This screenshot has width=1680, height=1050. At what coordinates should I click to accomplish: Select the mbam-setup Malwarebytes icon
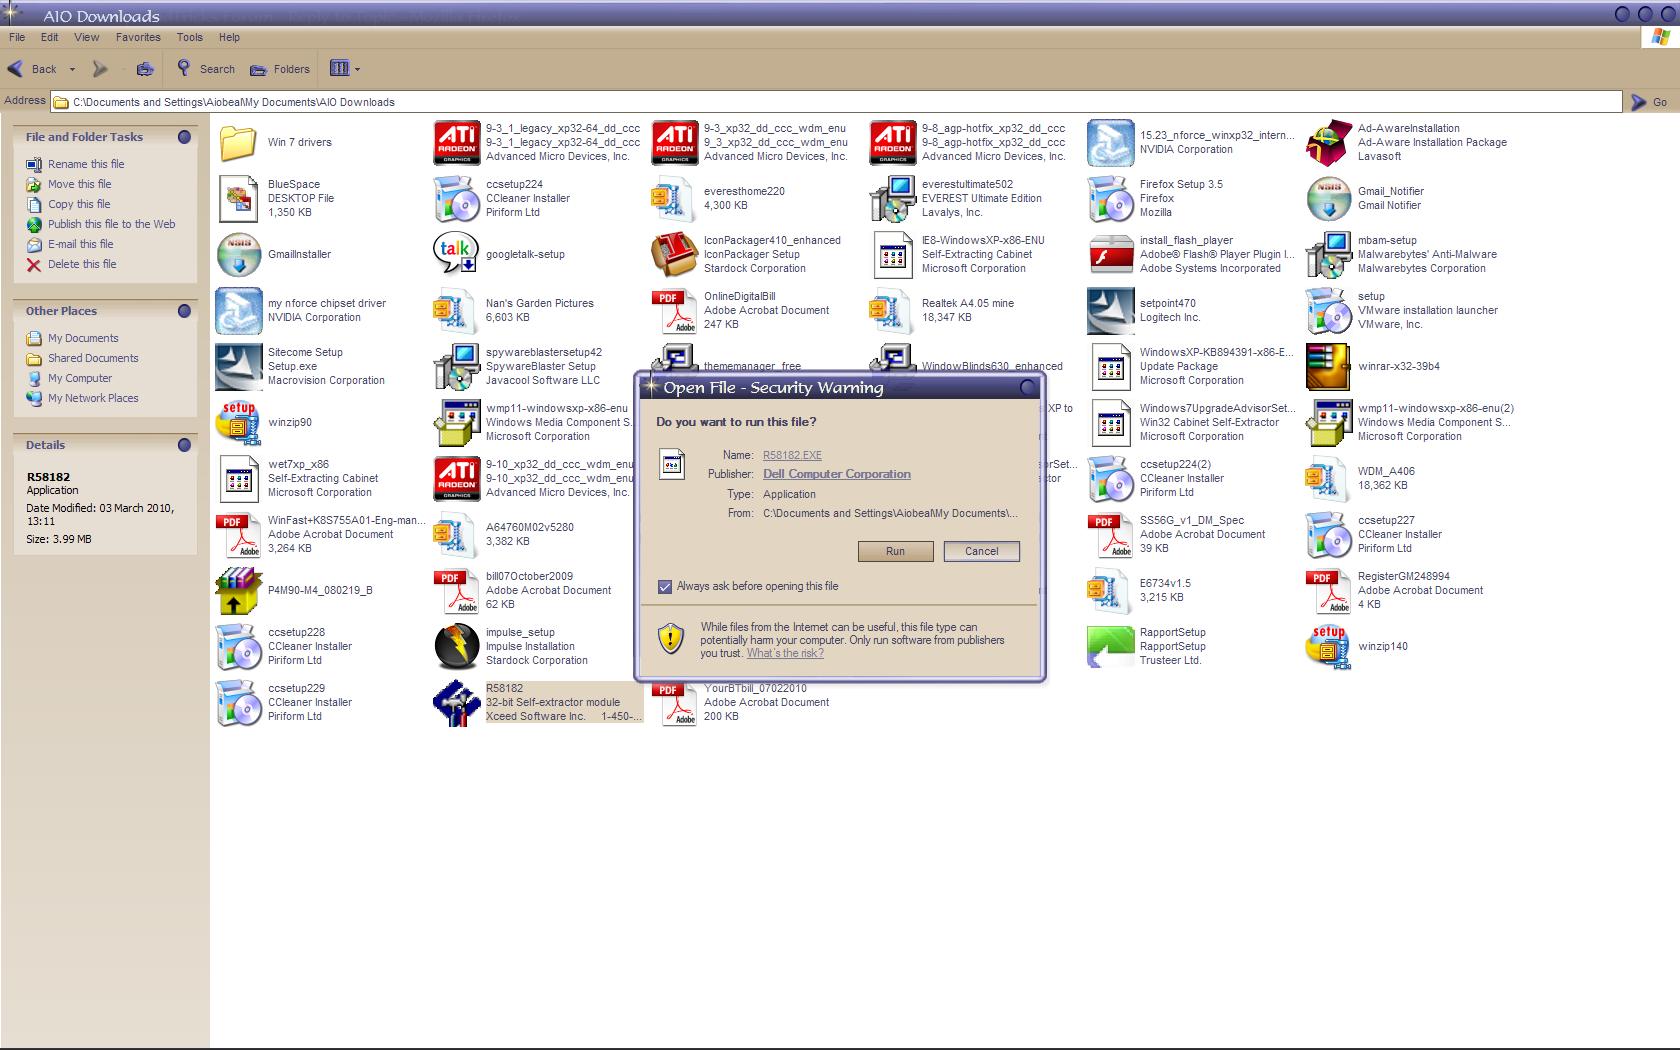1328,254
